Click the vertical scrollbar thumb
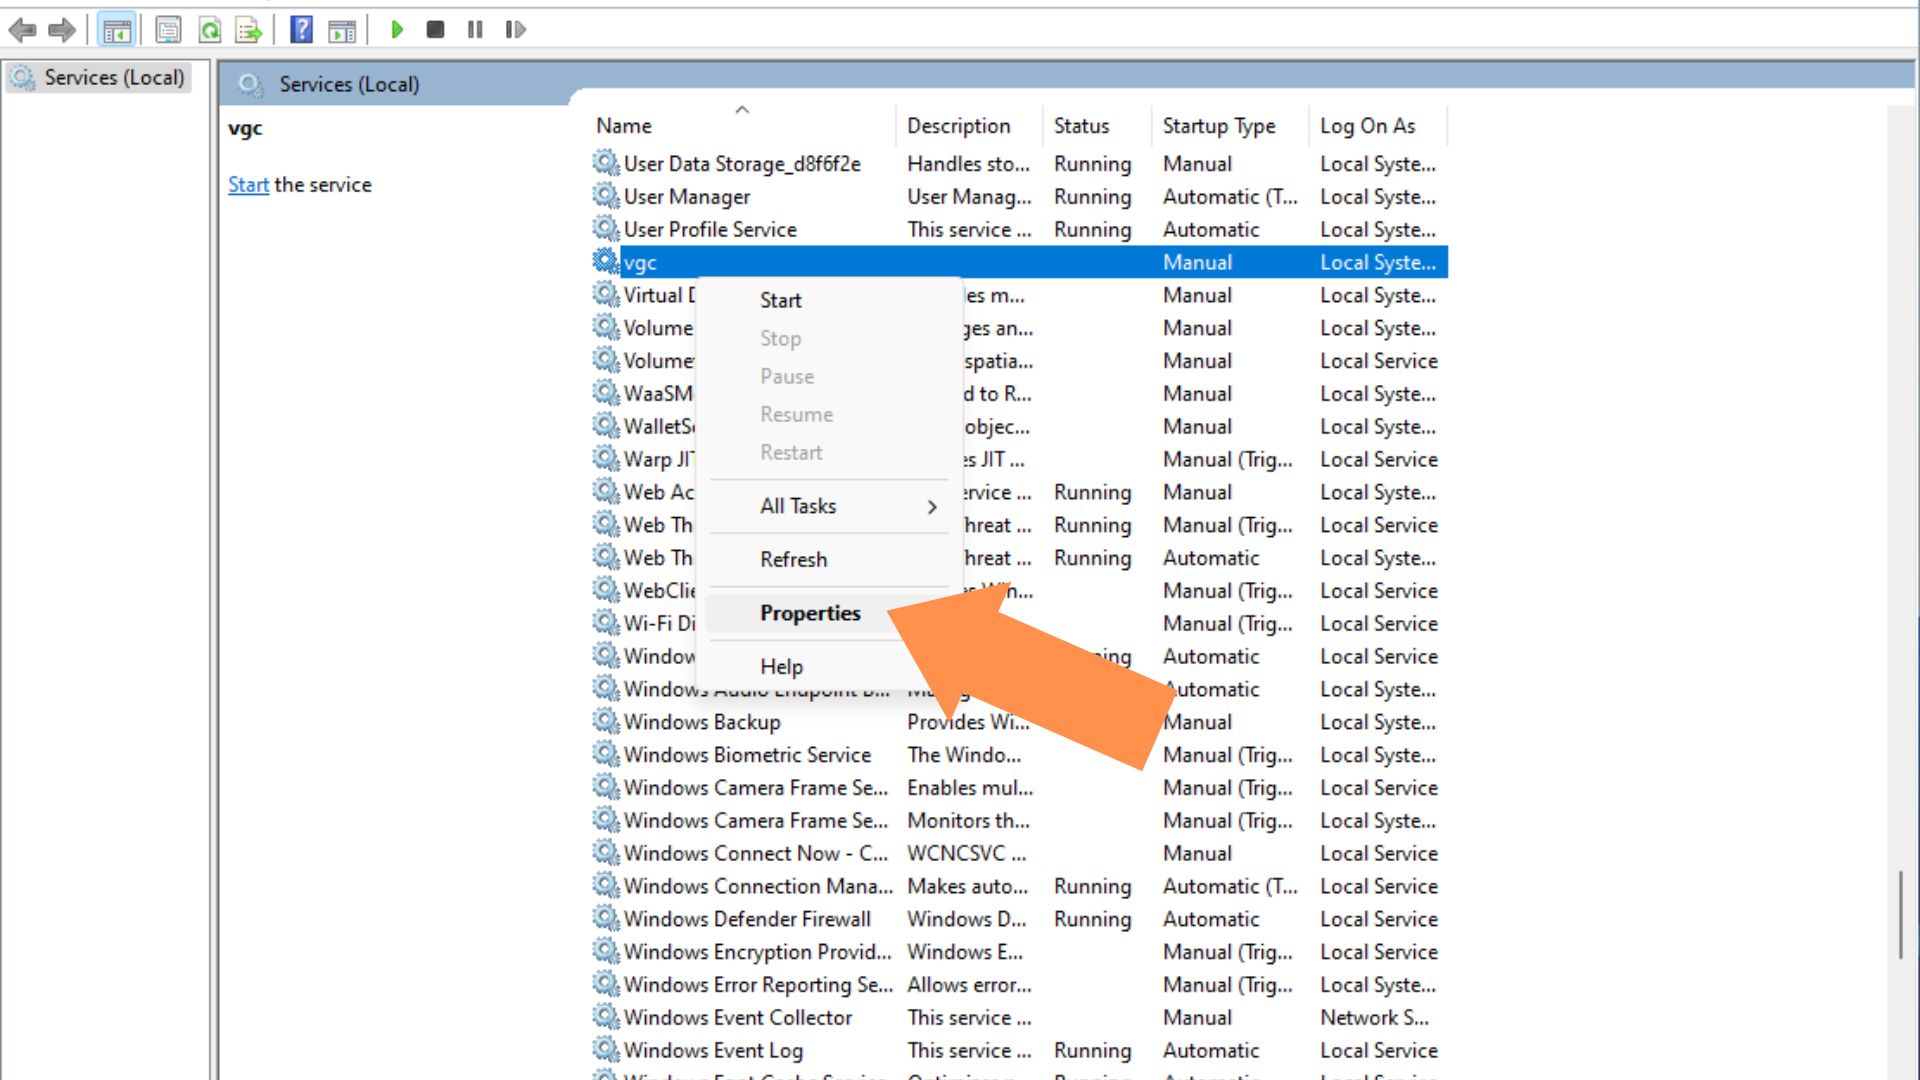The width and height of the screenshot is (1920, 1080). coord(1901,915)
